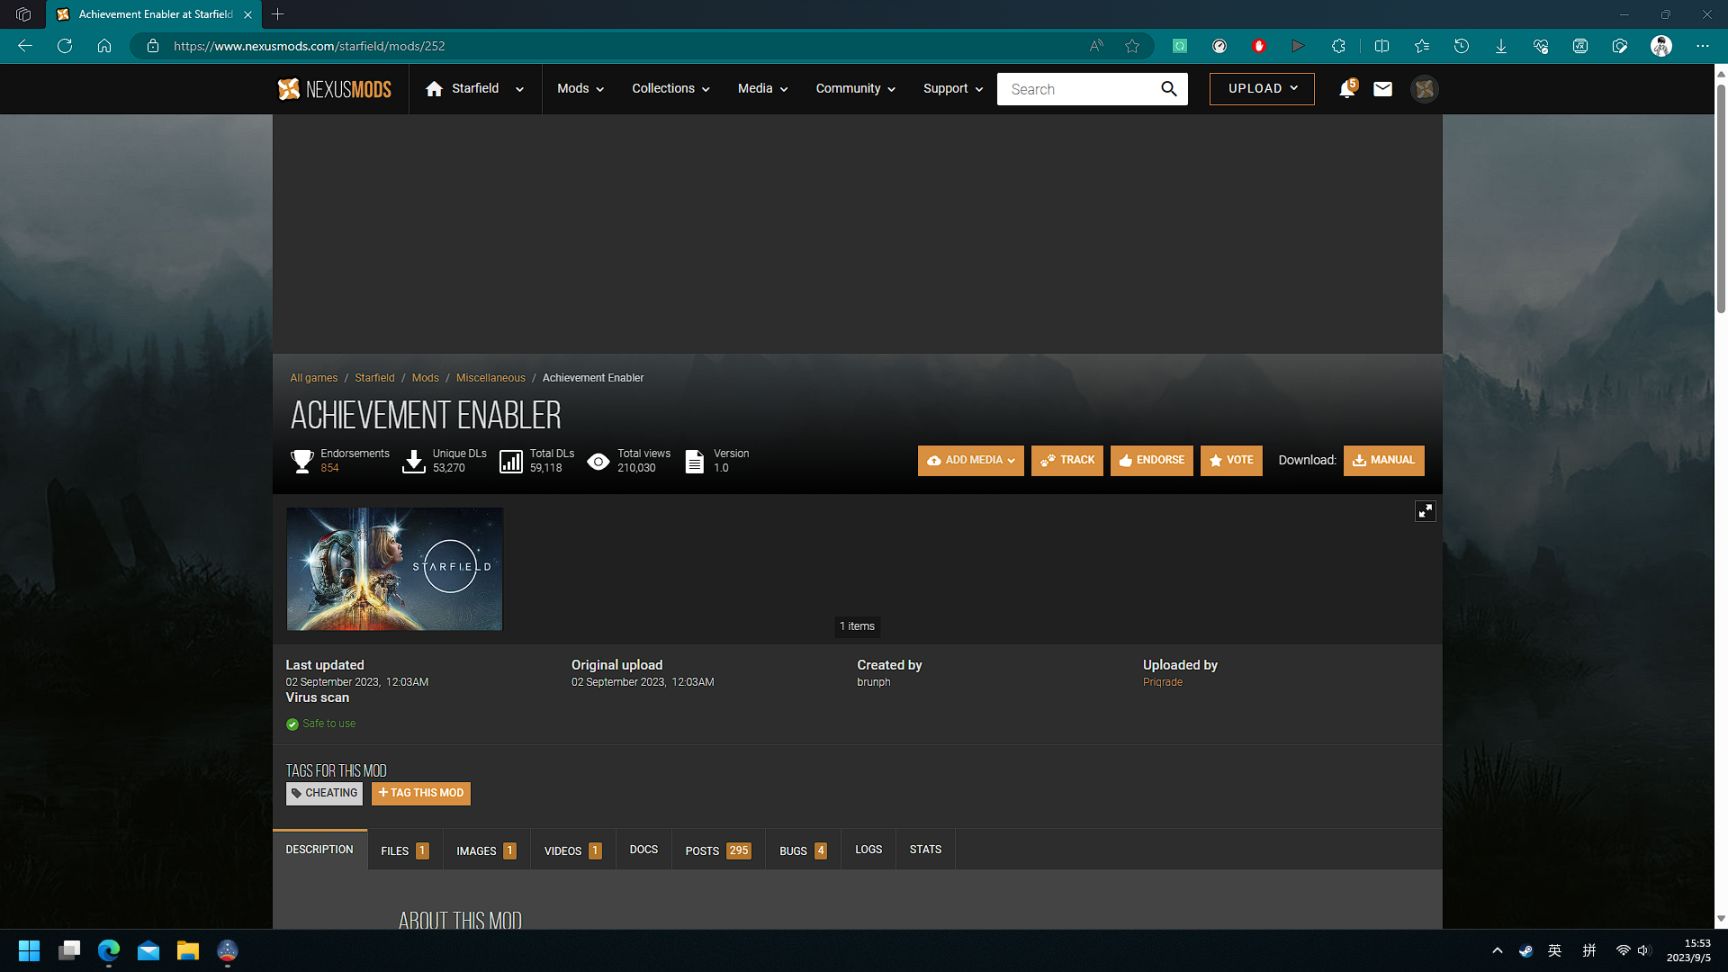Open the Mods dropdown menu
This screenshot has width=1728, height=972.
point(580,88)
